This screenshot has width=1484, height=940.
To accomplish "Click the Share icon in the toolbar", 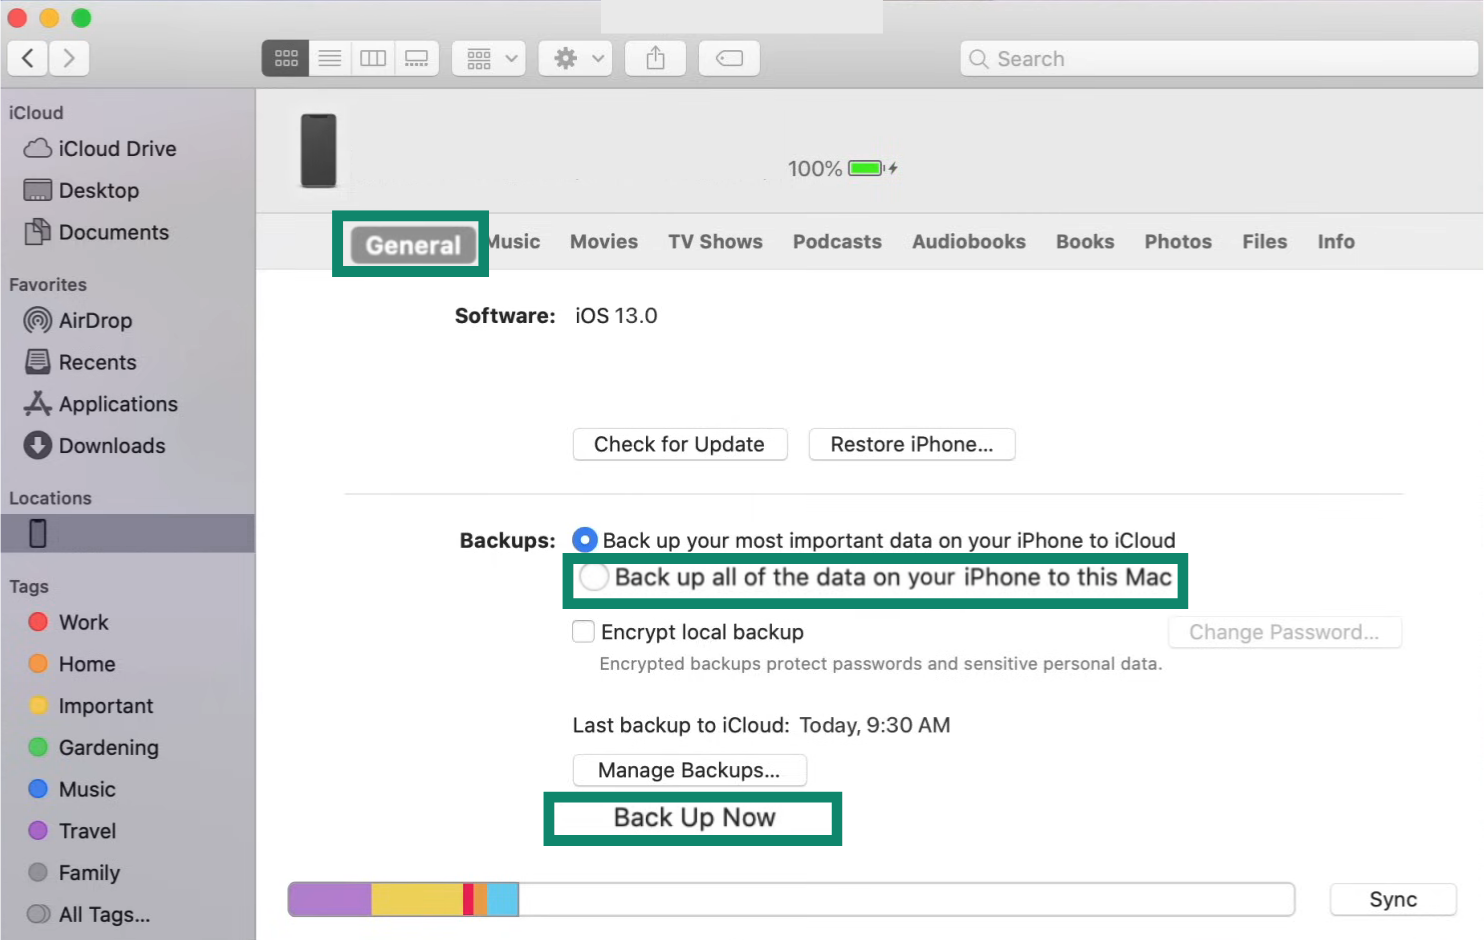I will (x=655, y=58).
